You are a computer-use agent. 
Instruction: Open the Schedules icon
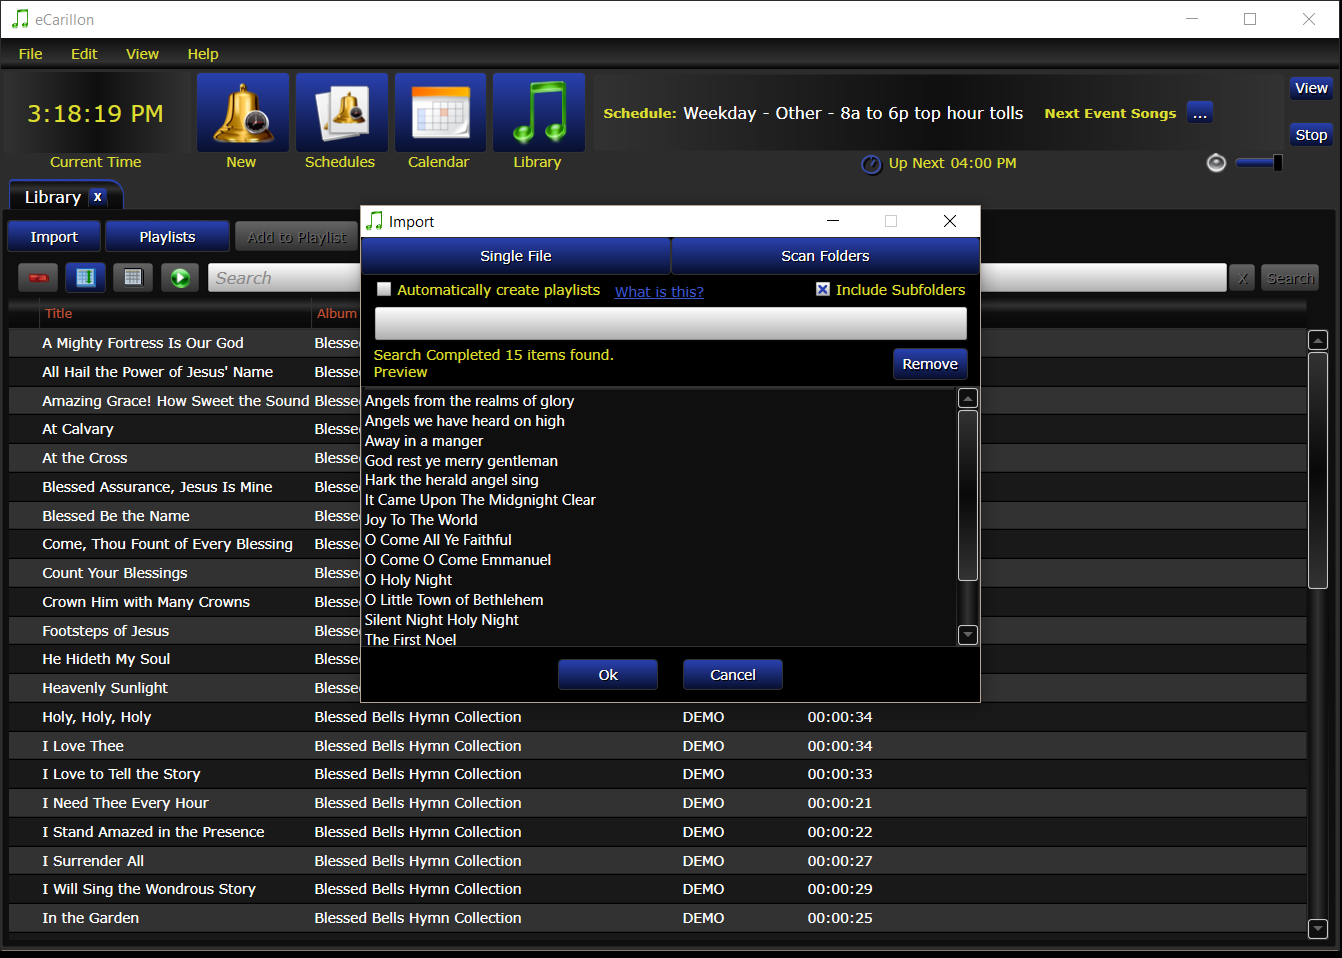[x=340, y=112]
